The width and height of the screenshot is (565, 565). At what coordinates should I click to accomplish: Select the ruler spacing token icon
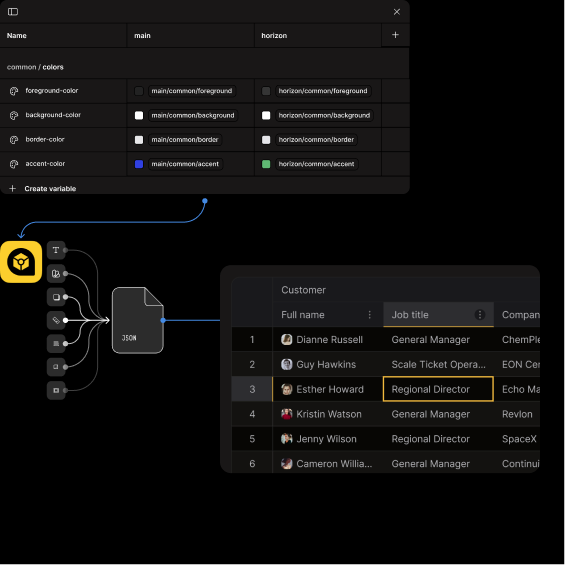point(56,320)
